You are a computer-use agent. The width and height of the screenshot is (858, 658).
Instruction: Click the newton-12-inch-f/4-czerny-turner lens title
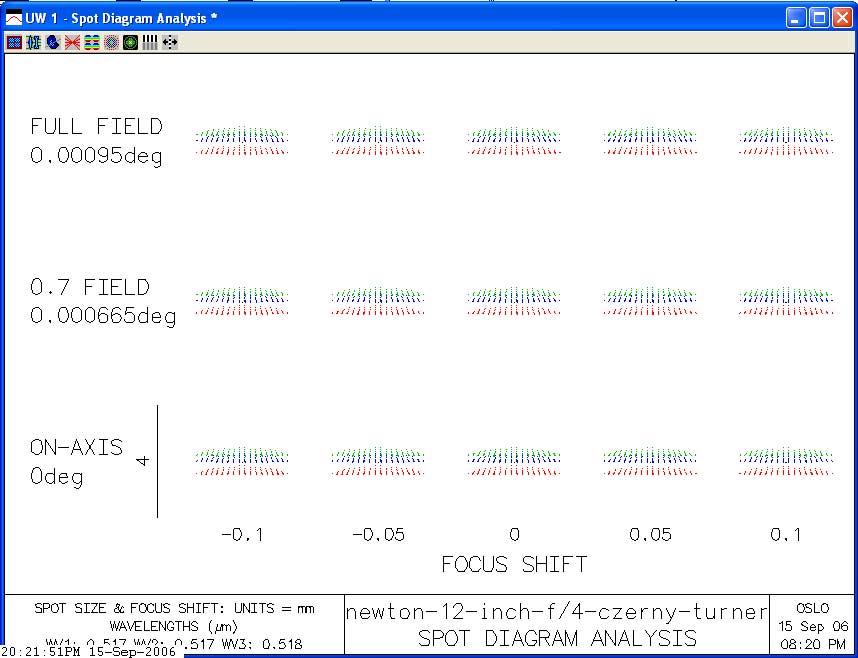557,613
